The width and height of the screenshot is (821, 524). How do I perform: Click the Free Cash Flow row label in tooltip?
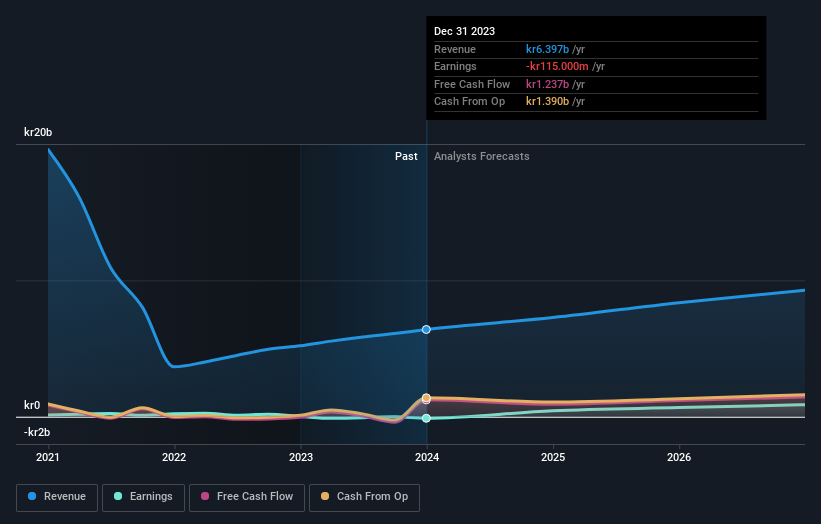(x=472, y=84)
